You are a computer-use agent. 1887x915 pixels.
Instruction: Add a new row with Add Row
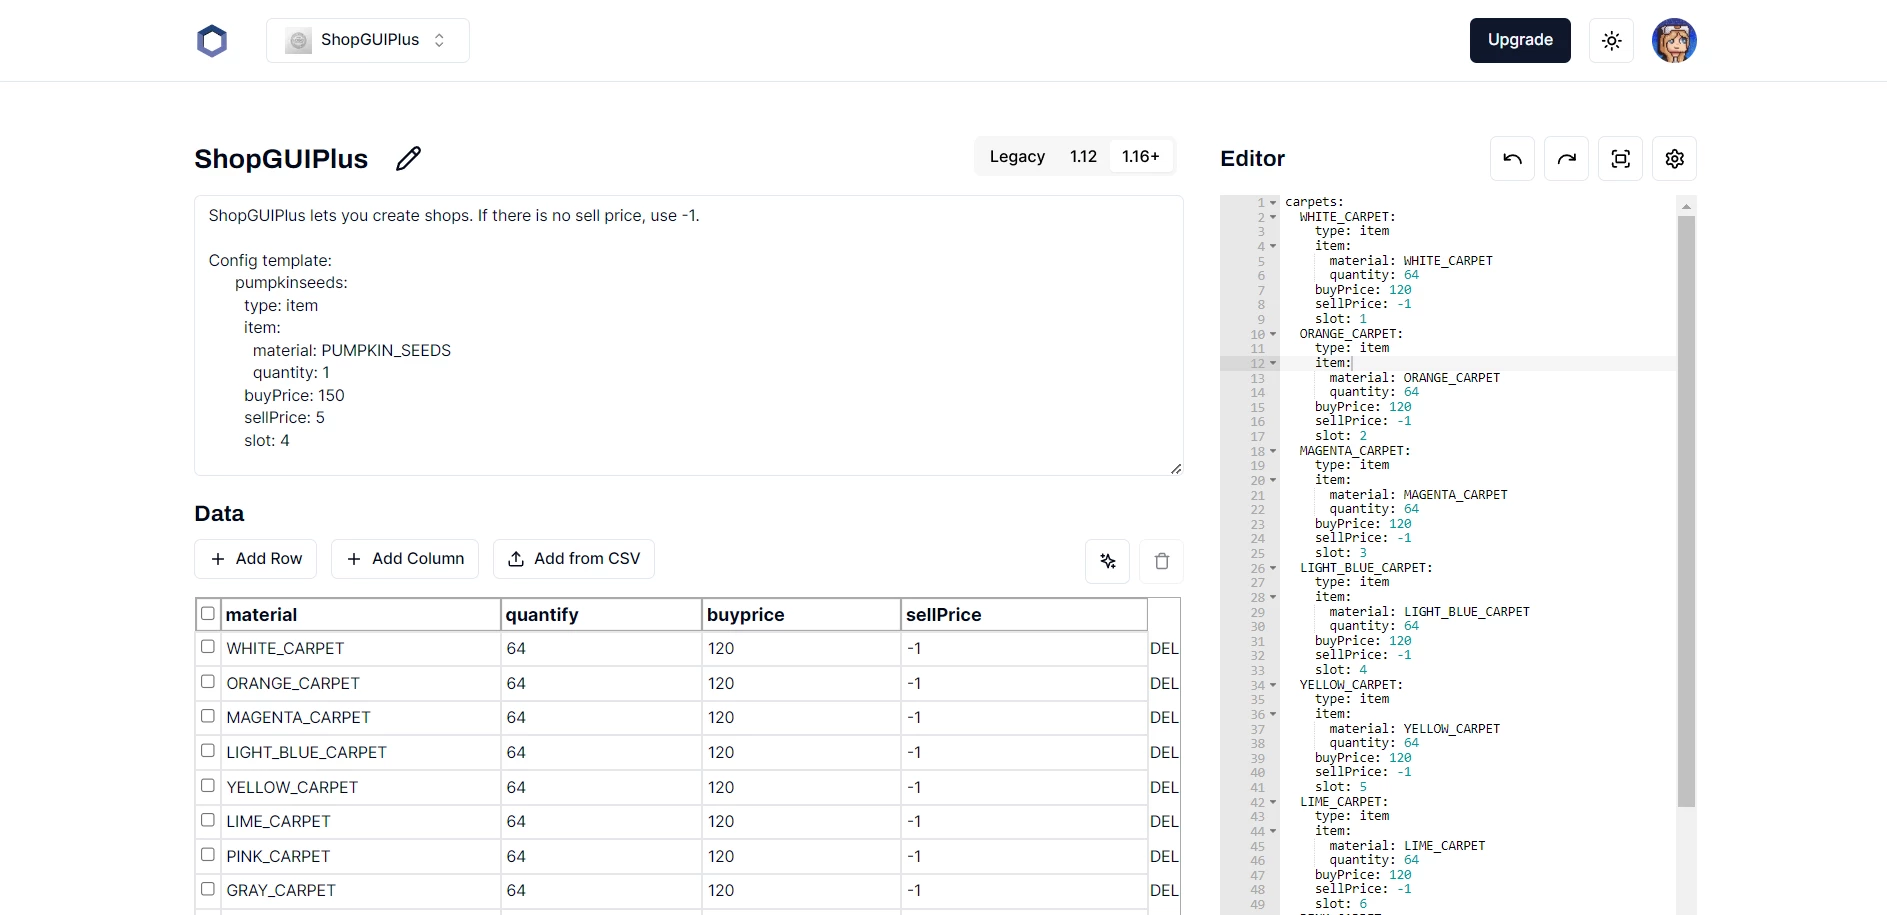coord(255,558)
